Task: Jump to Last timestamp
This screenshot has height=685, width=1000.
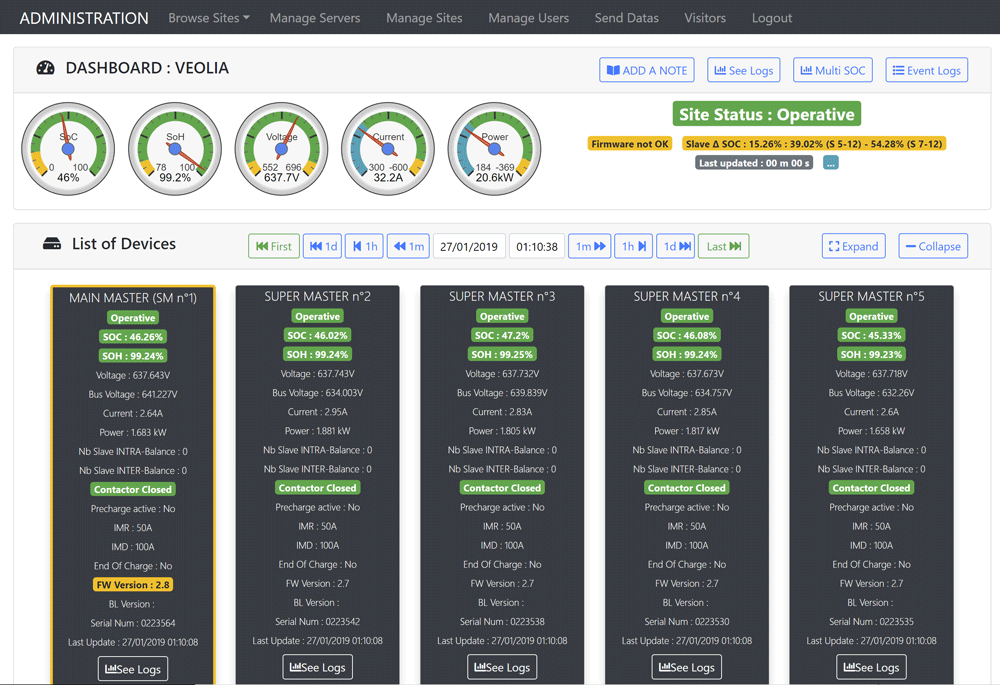Action: click(x=723, y=246)
